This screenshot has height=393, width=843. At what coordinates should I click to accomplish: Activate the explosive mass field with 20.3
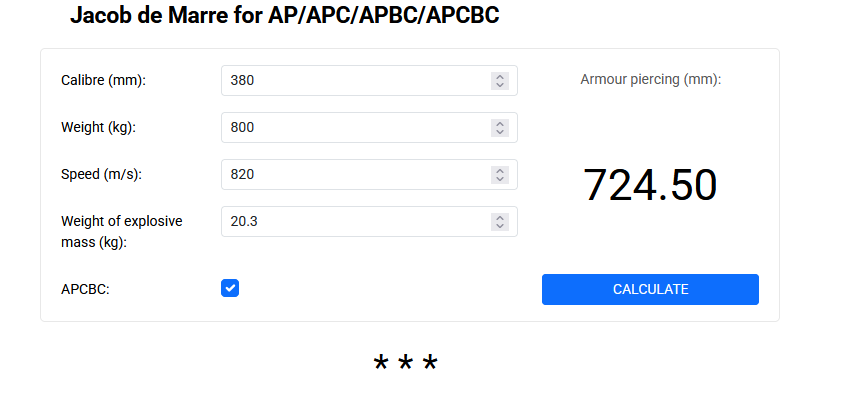(369, 221)
